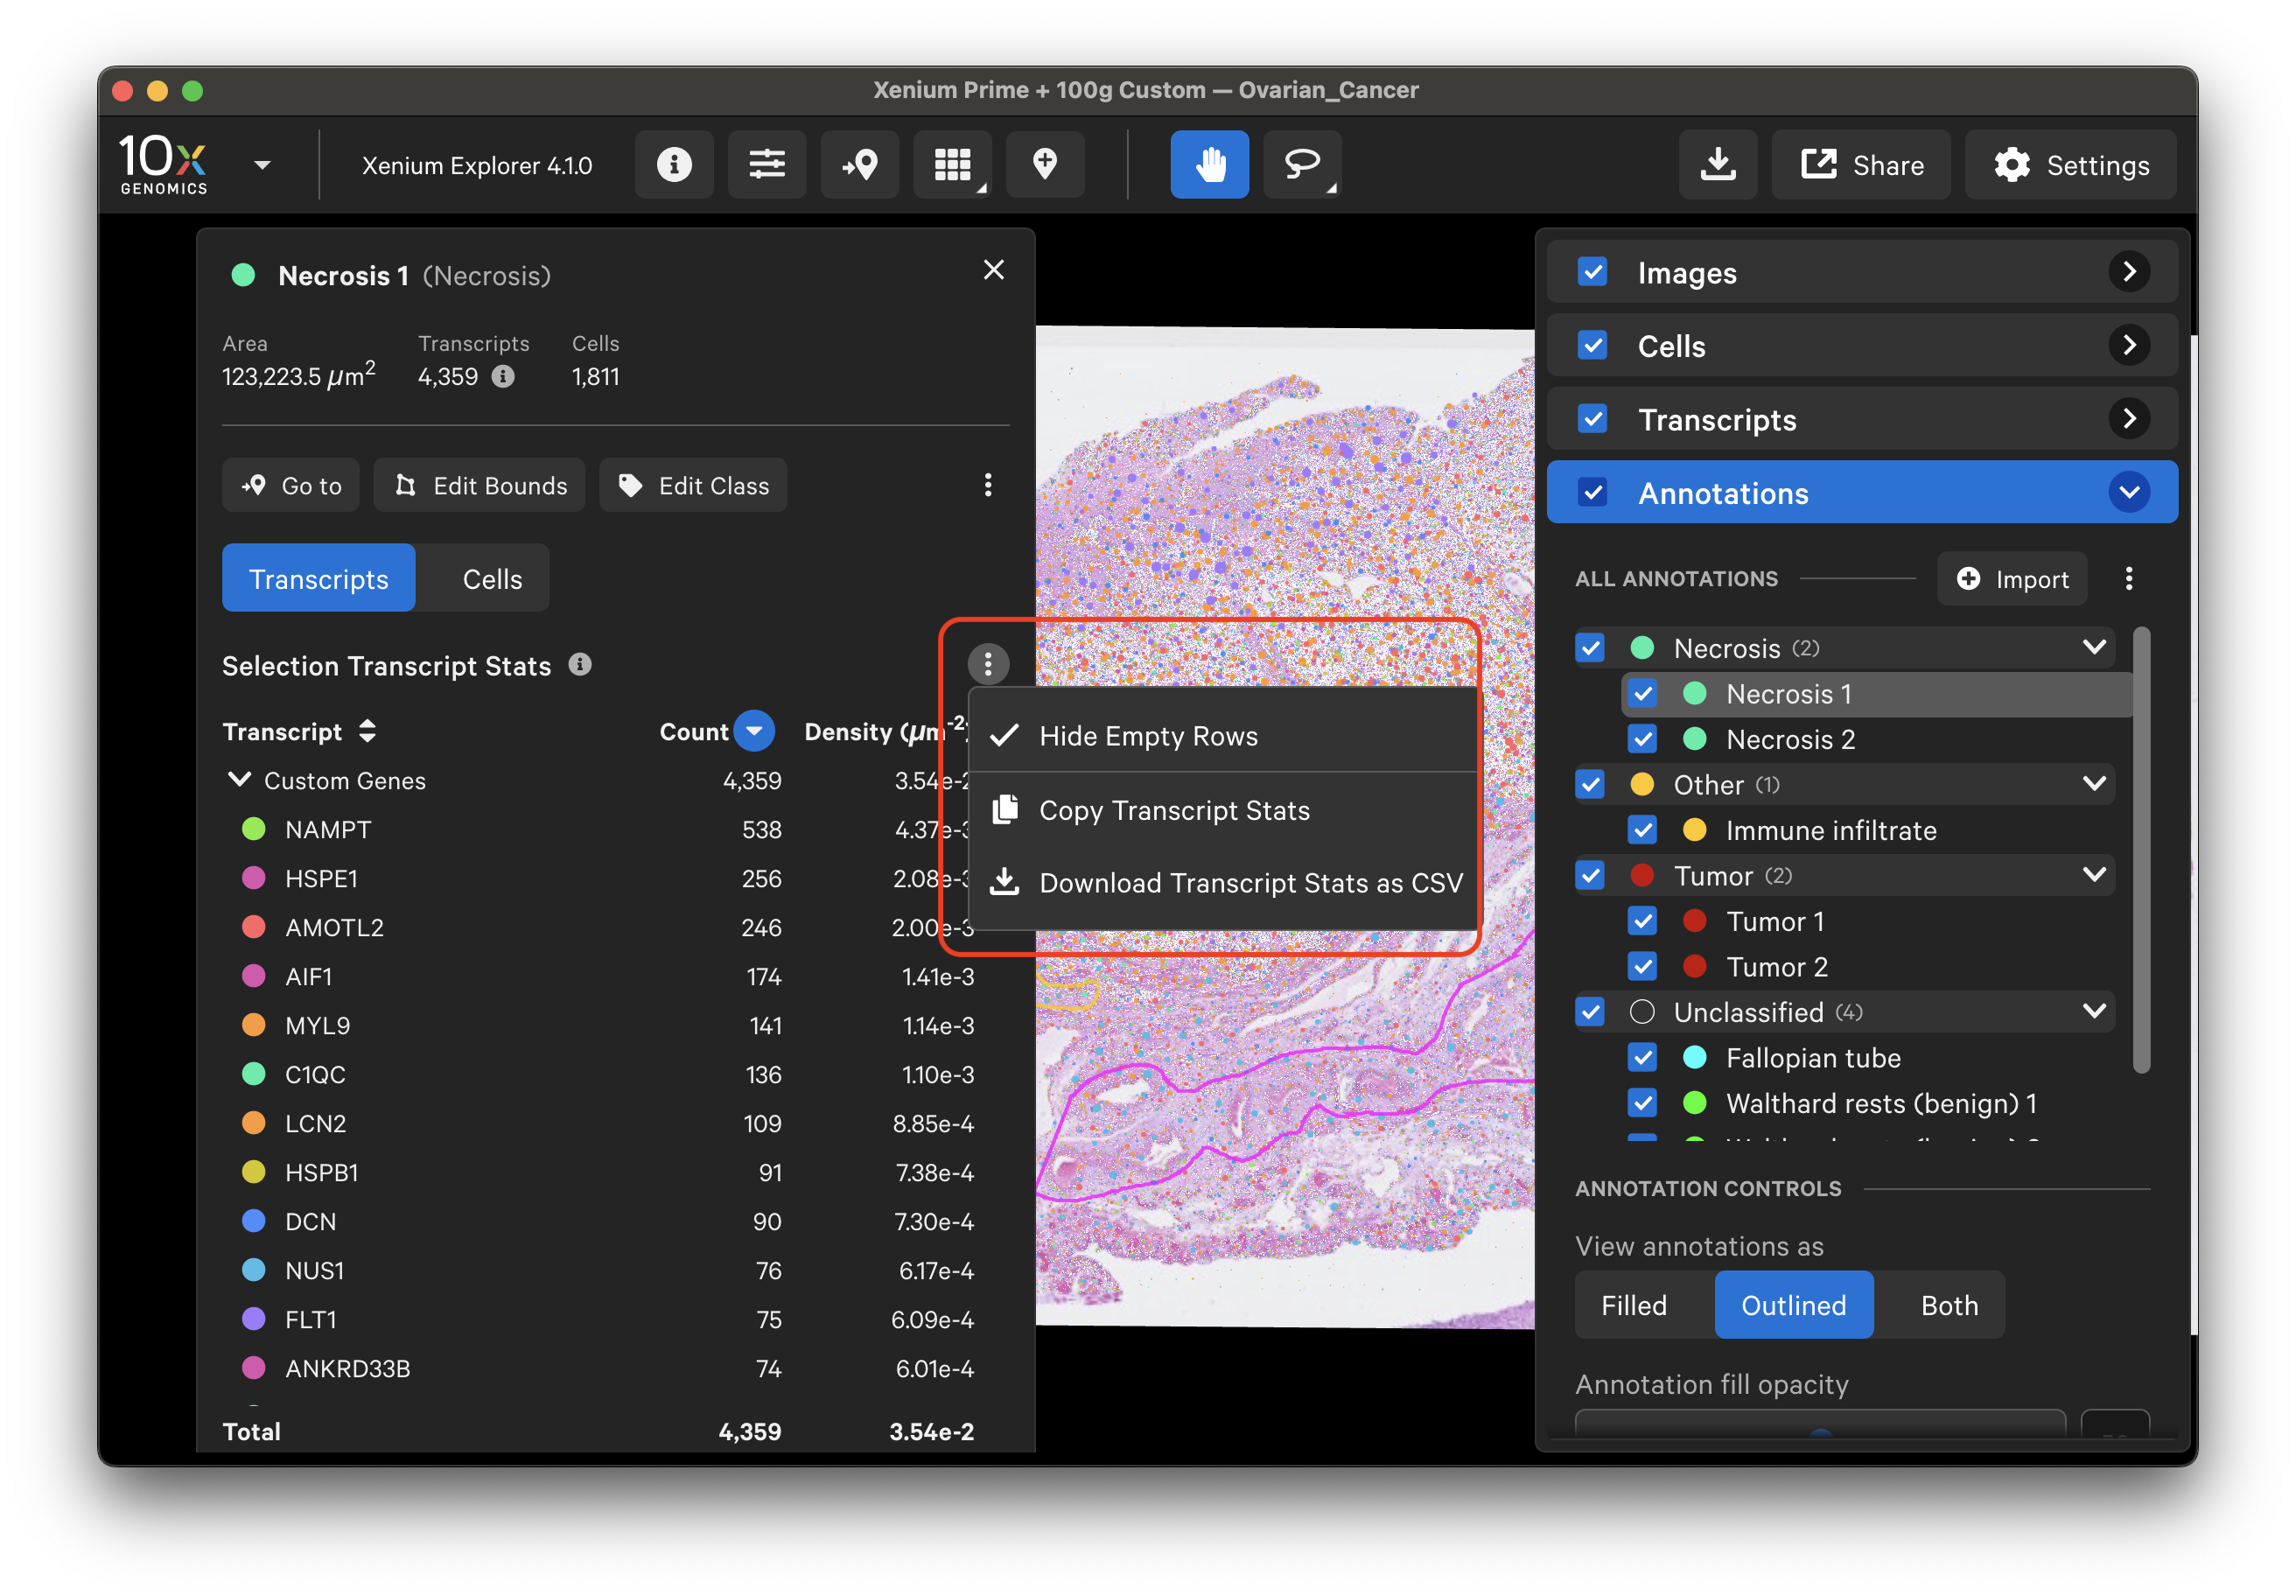Uncheck the Immune infiltrate annotation checkbox
Screen dimensions: 2296x1596
pyautogui.click(x=1642, y=830)
